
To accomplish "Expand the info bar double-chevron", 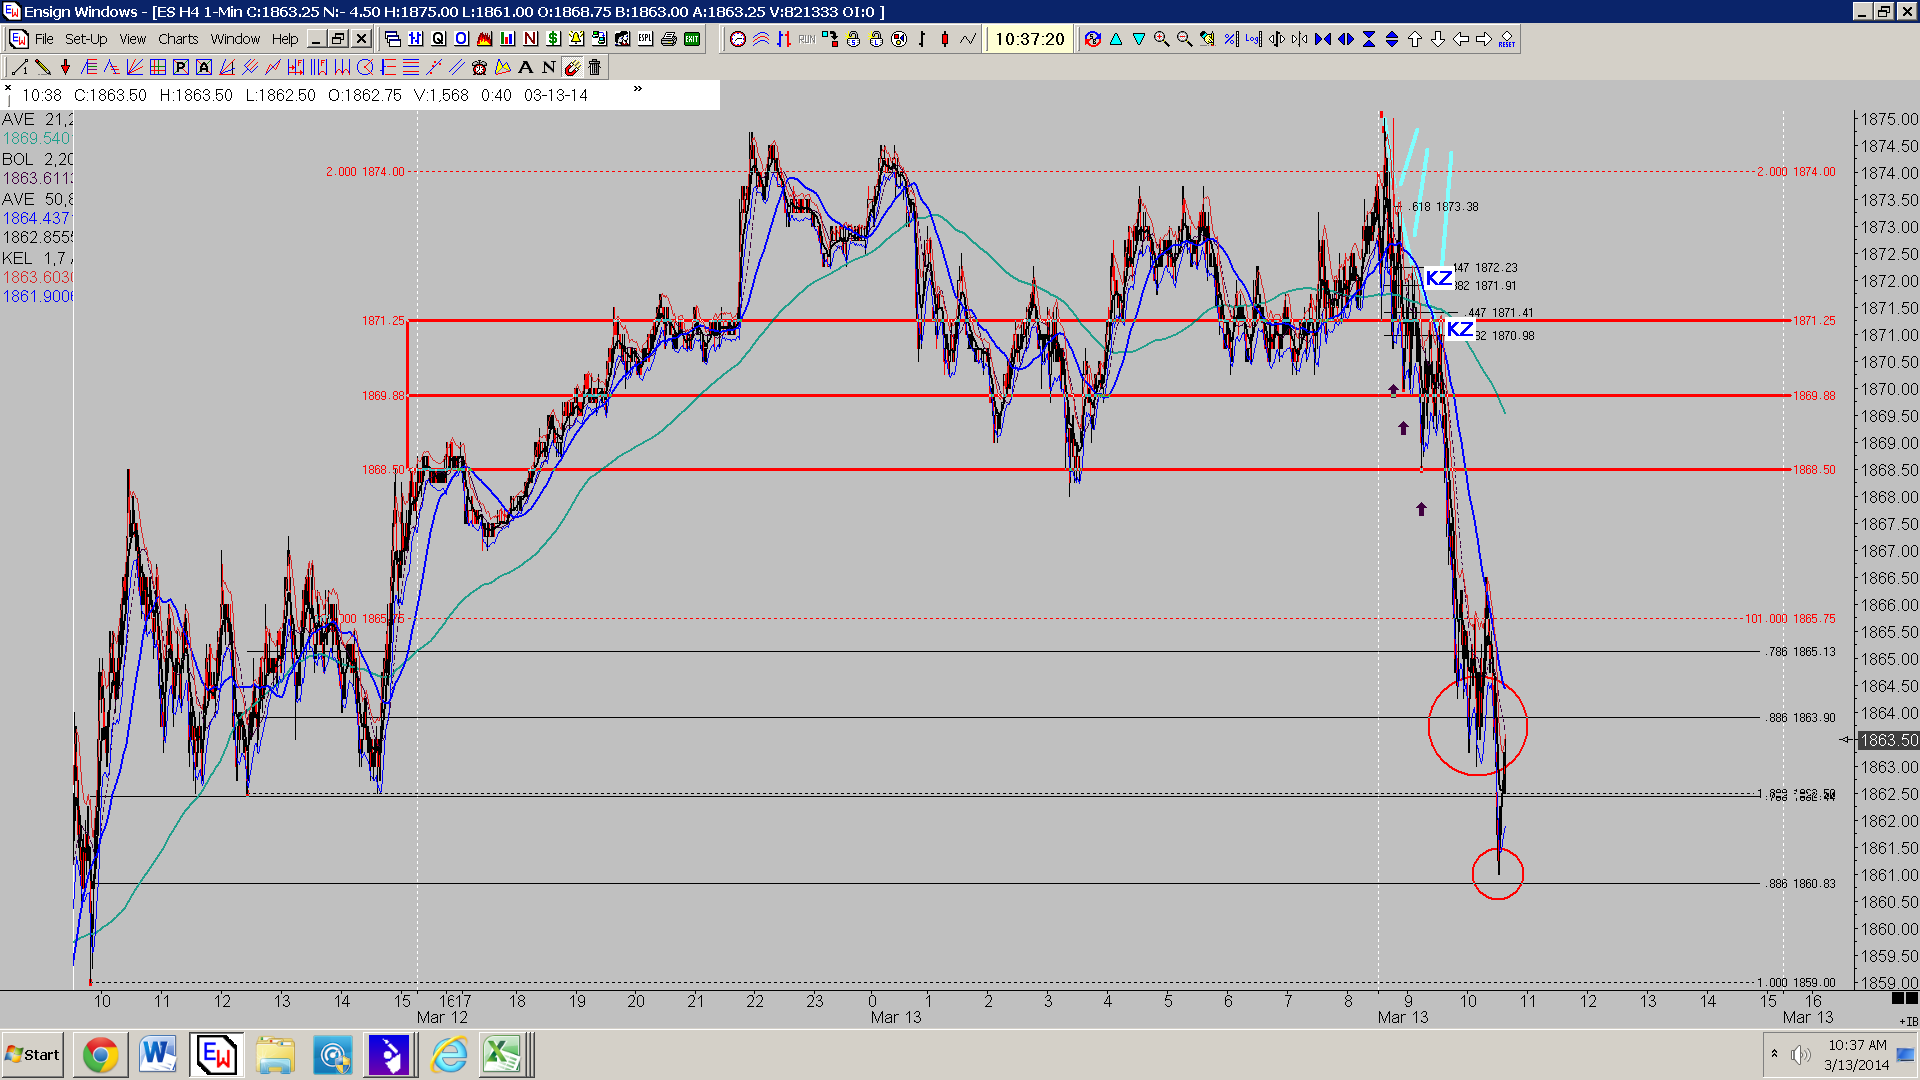I will 637,89.
